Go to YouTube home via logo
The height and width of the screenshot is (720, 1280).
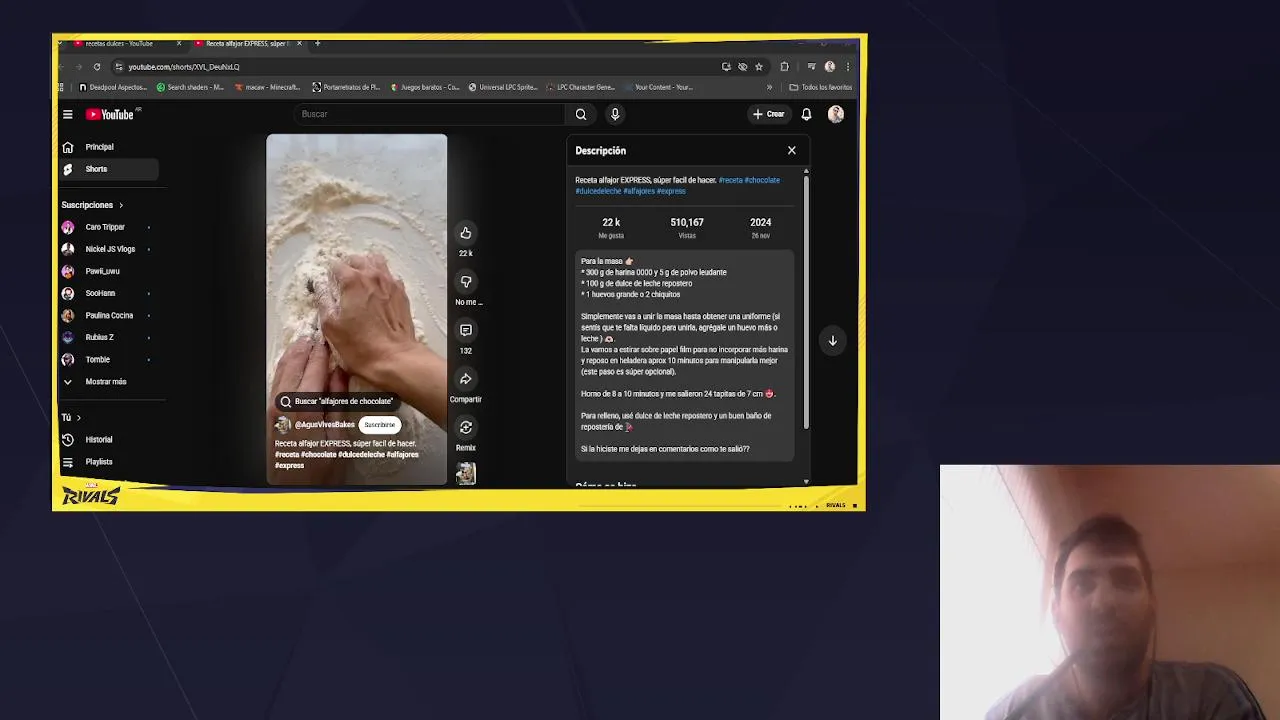point(110,114)
